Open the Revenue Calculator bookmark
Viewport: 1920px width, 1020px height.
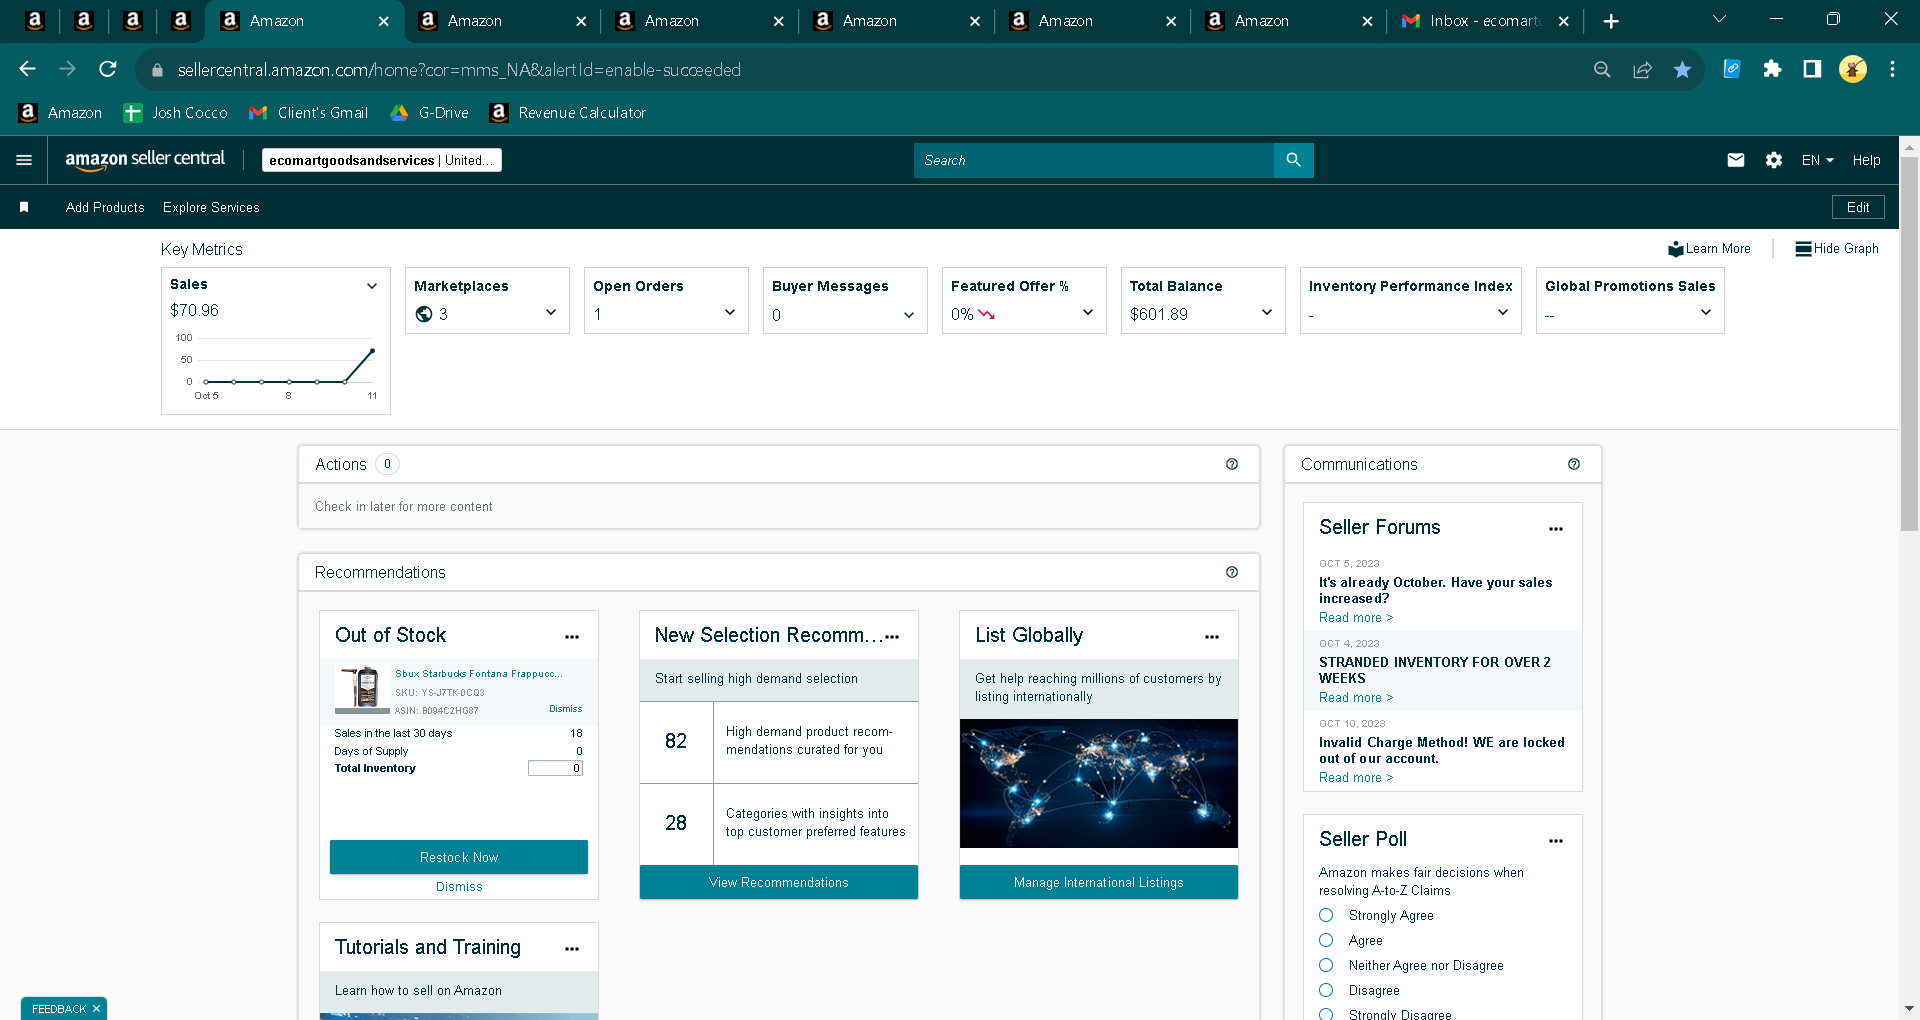(567, 113)
